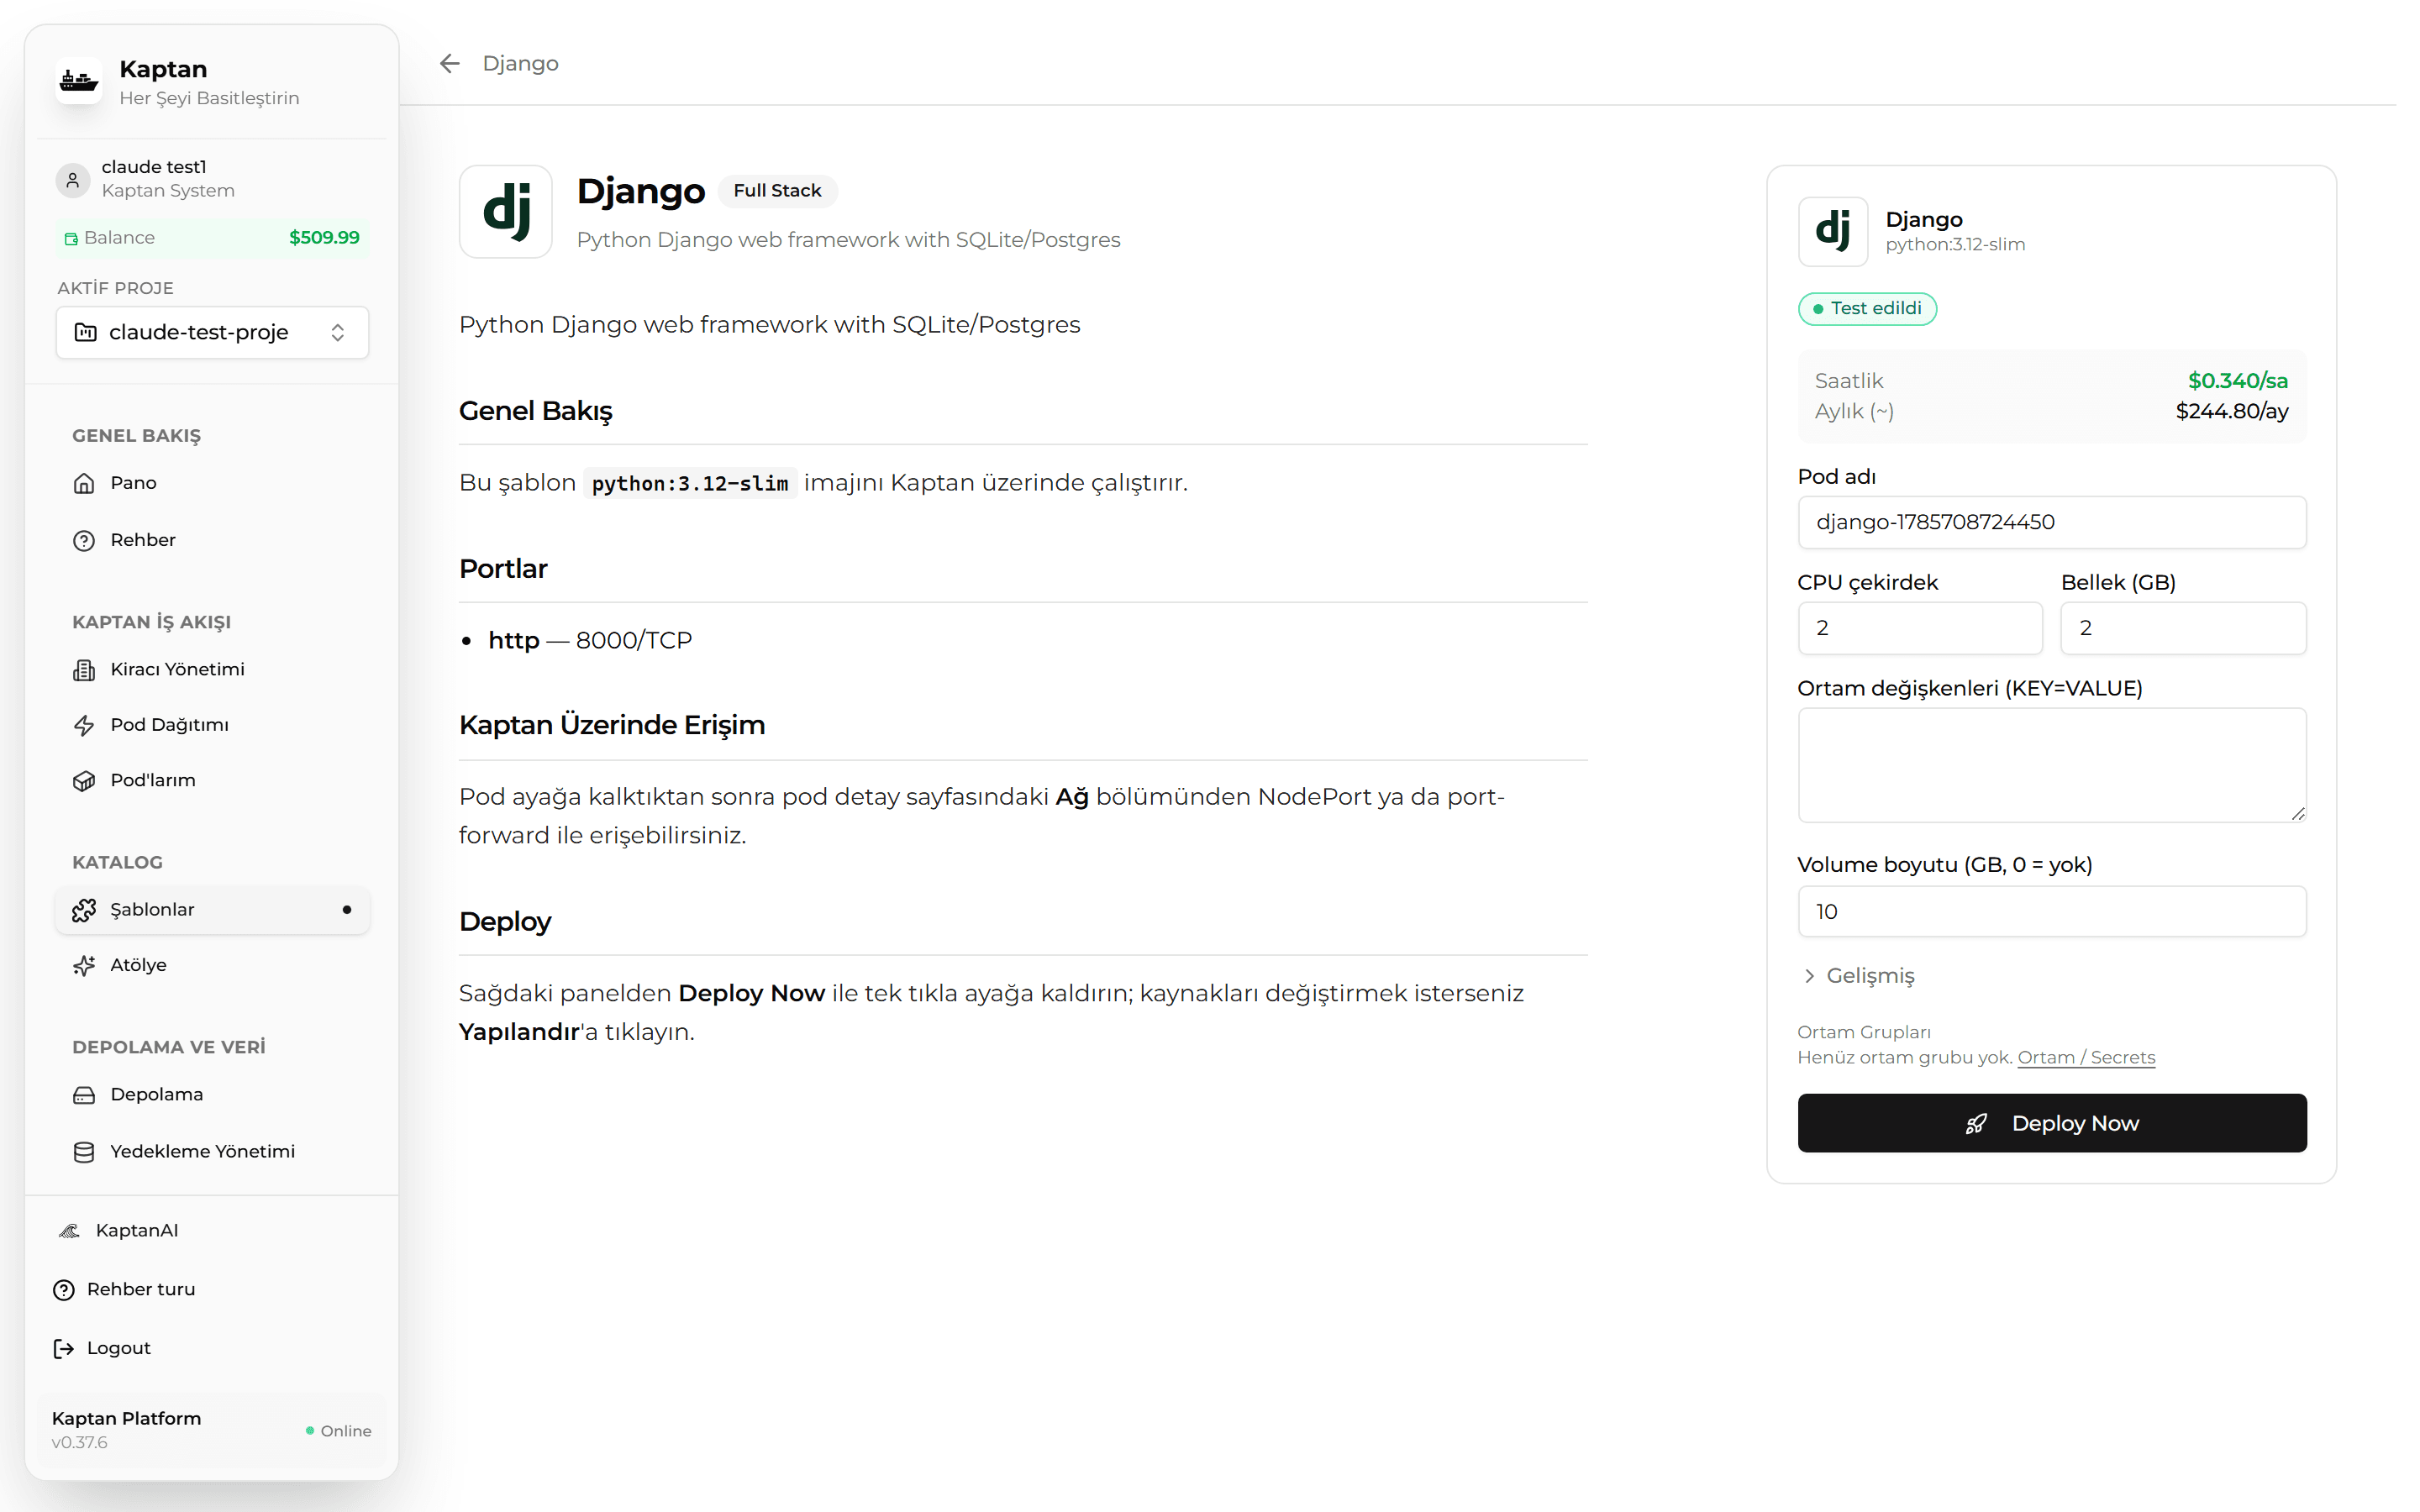Open Pano via its home icon

(84, 483)
